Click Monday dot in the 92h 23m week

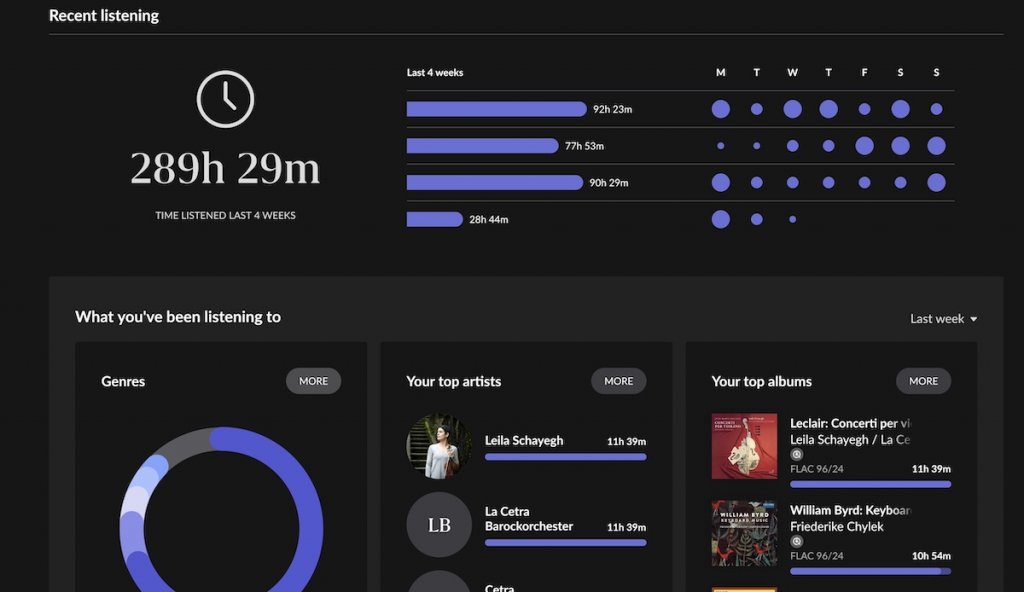click(x=720, y=109)
